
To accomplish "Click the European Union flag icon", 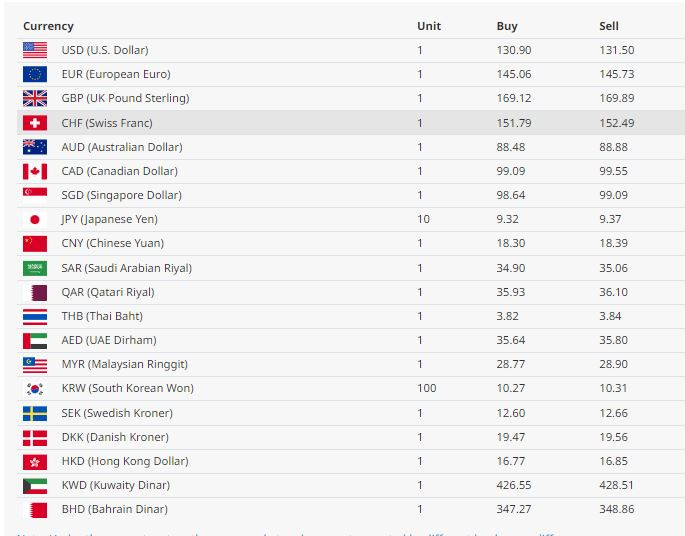I will pyautogui.click(x=35, y=74).
